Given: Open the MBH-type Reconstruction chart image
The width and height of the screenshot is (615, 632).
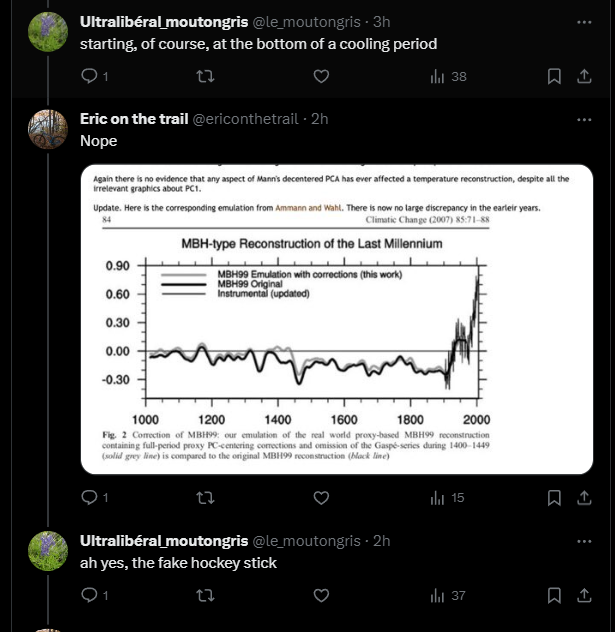Looking at the screenshot, I should (337, 319).
